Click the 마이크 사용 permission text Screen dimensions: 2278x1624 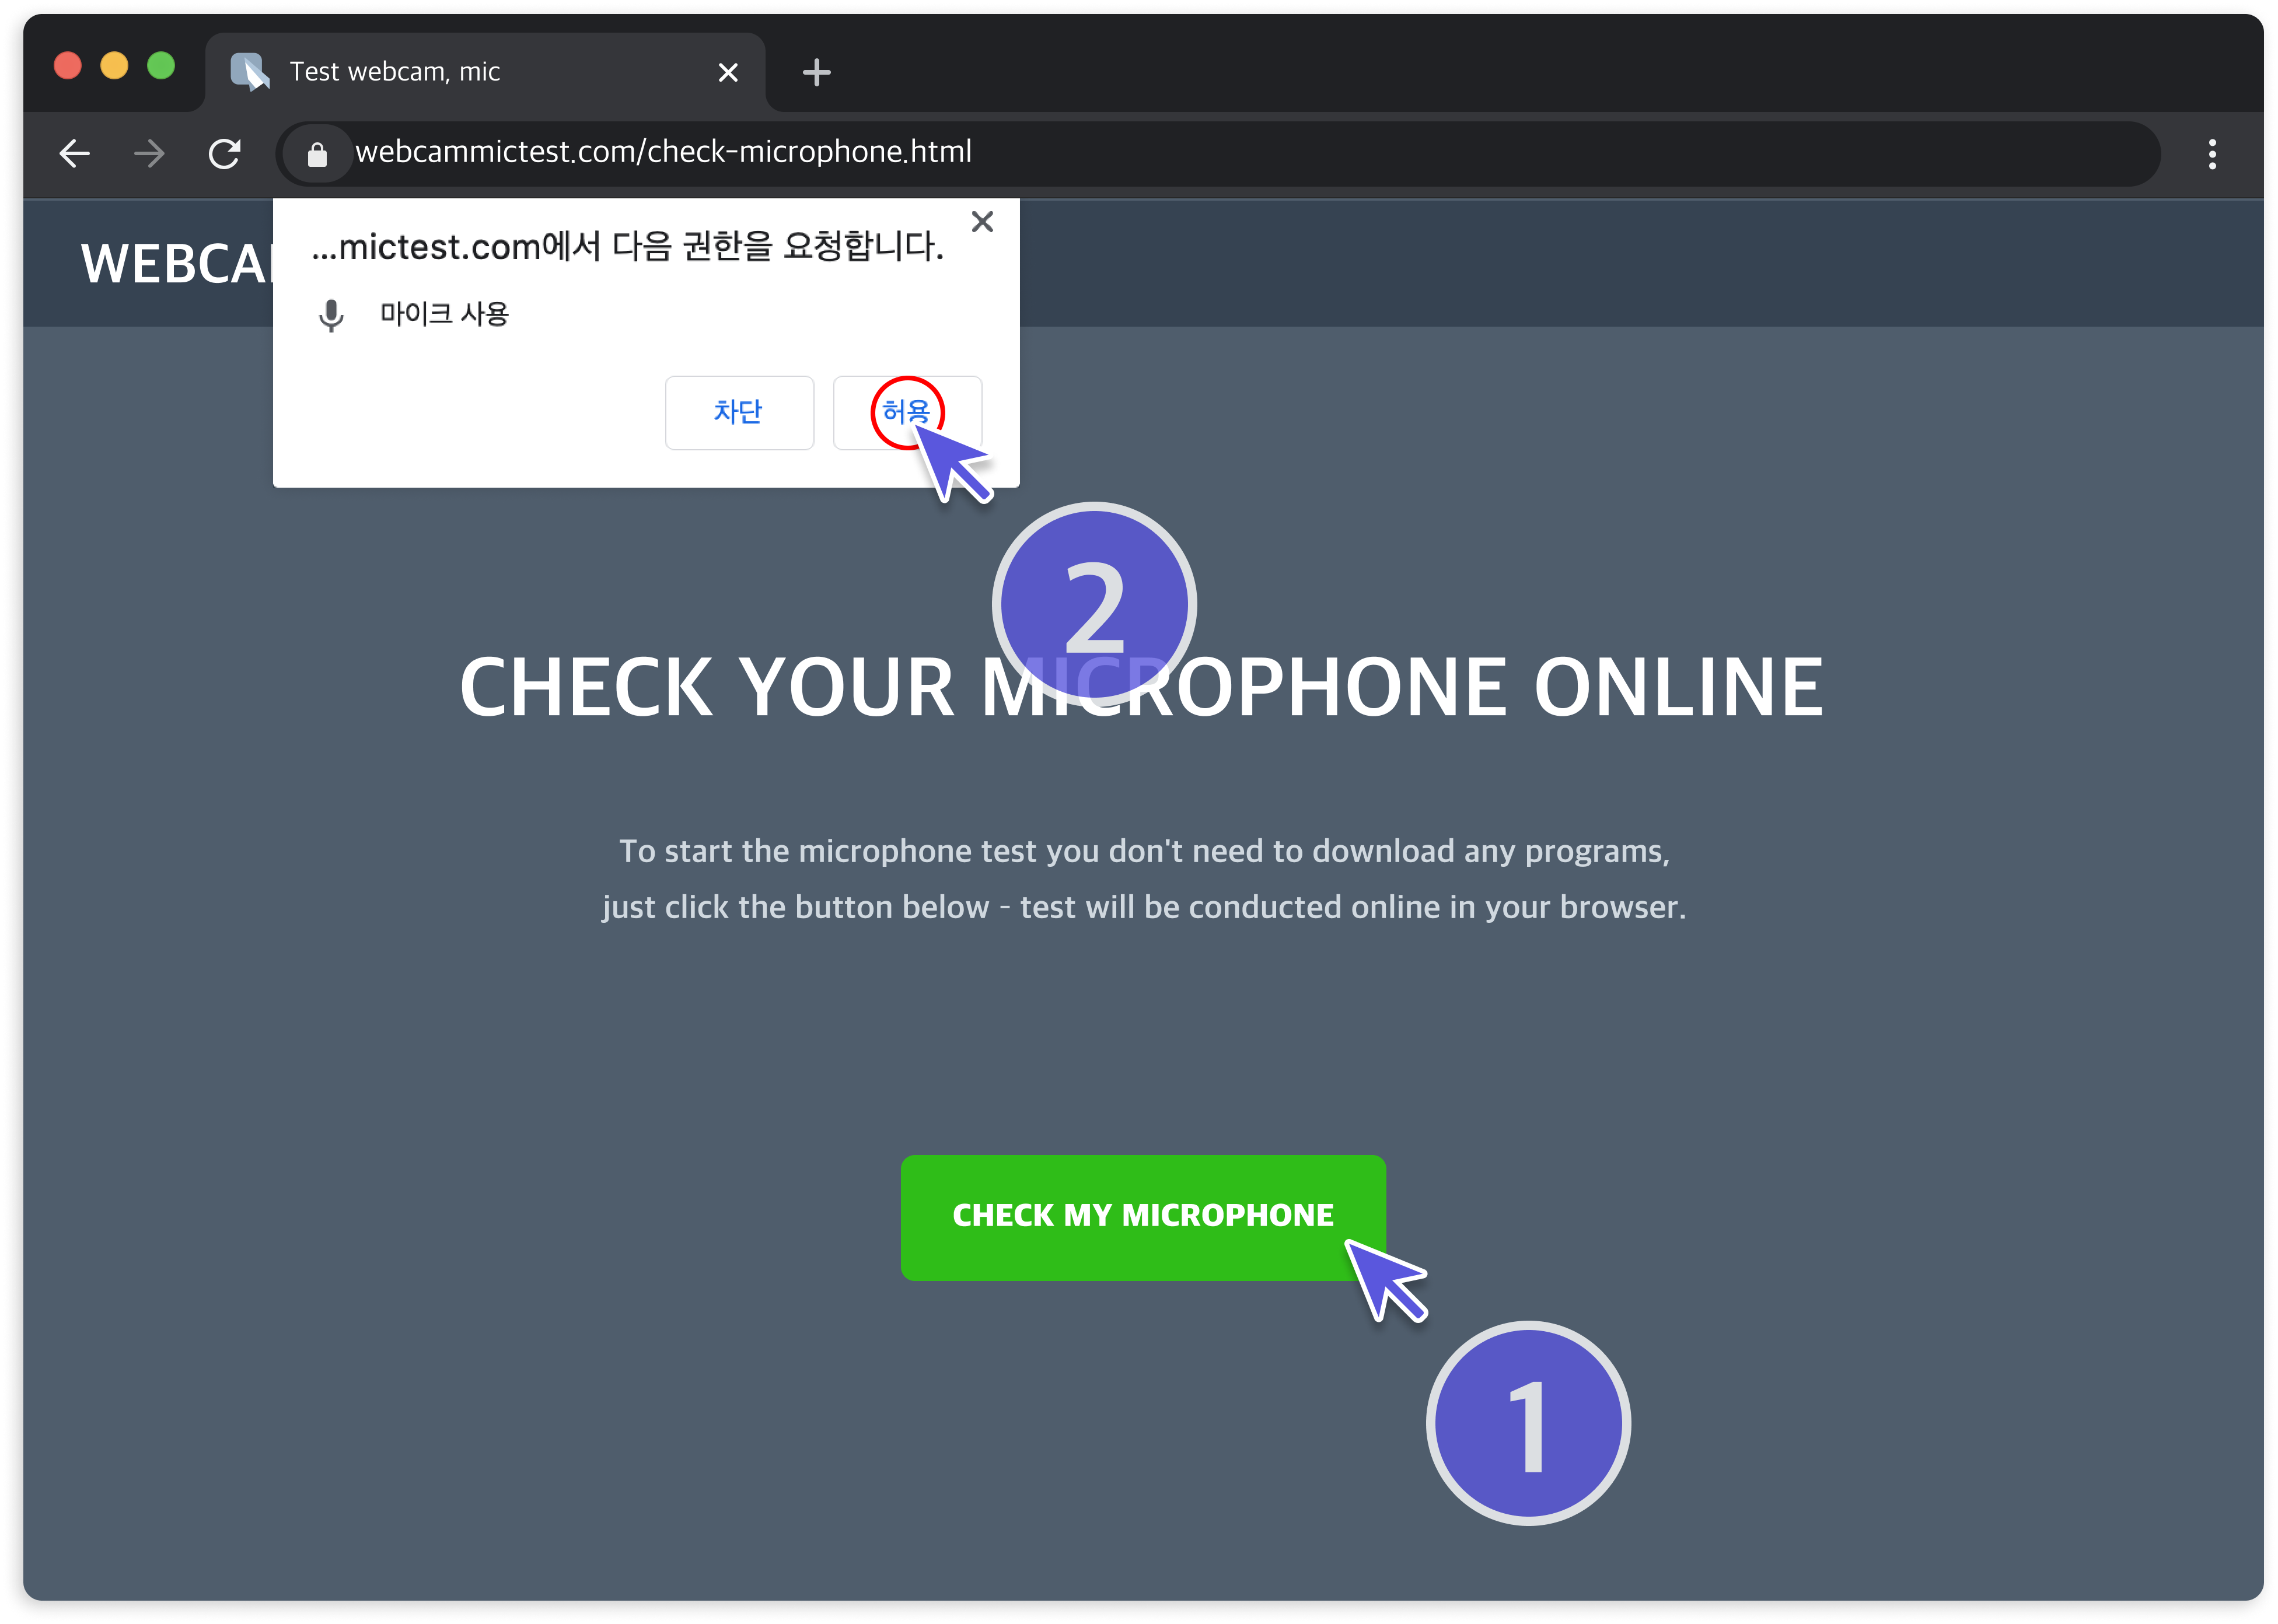click(444, 314)
